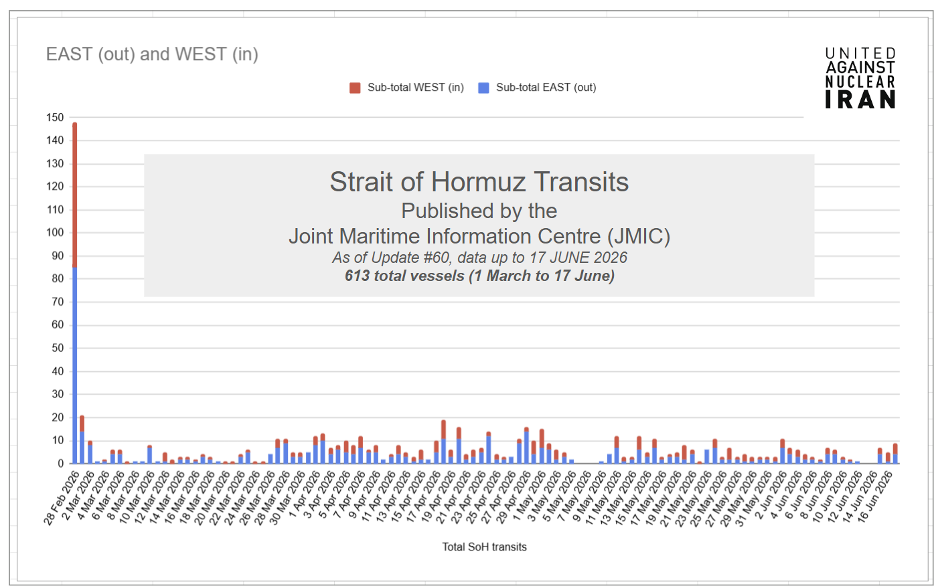This screenshot has width=936, height=588.
Task: Click the y-axis value 130
Action: [x=54, y=164]
